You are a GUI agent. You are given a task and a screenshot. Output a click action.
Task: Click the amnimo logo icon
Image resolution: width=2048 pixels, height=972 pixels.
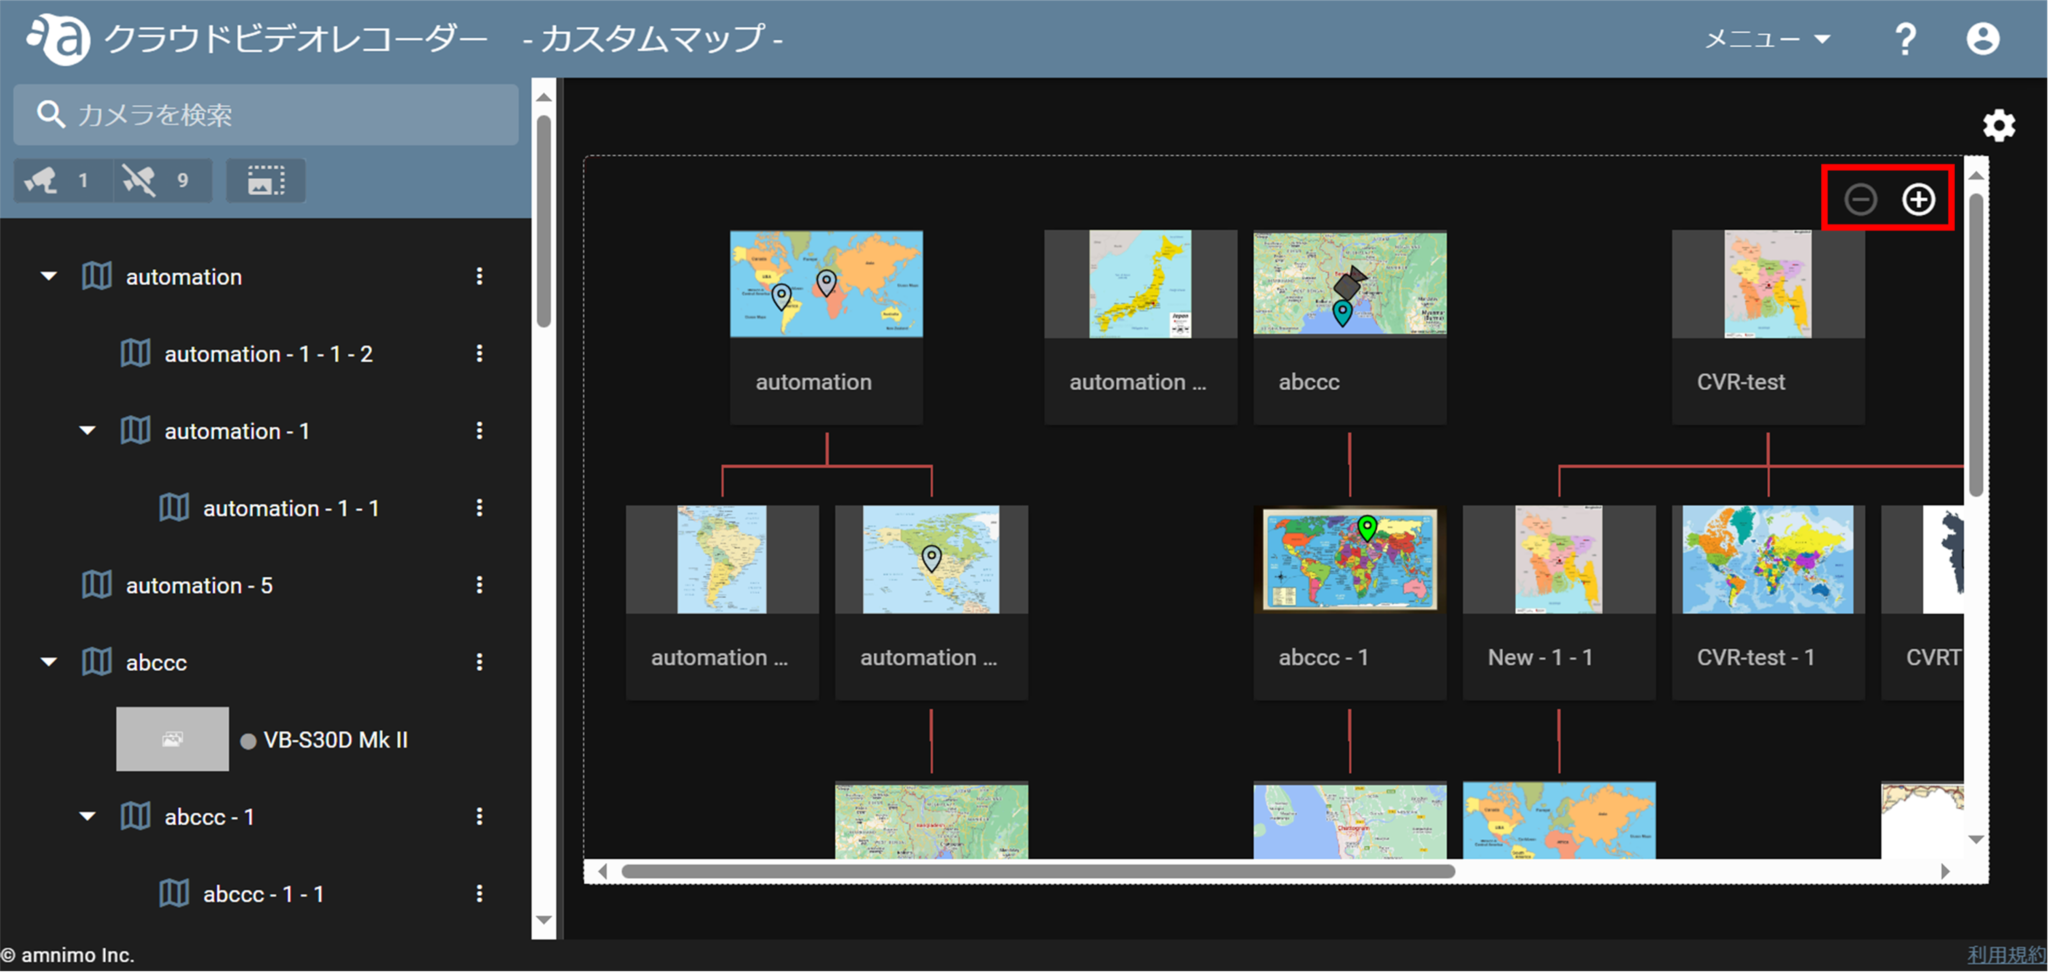click(57, 38)
